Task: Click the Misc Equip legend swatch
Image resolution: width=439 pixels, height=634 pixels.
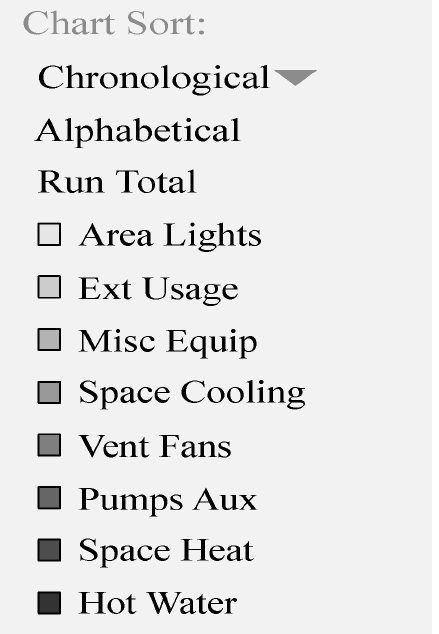Action: (x=49, y=340)
